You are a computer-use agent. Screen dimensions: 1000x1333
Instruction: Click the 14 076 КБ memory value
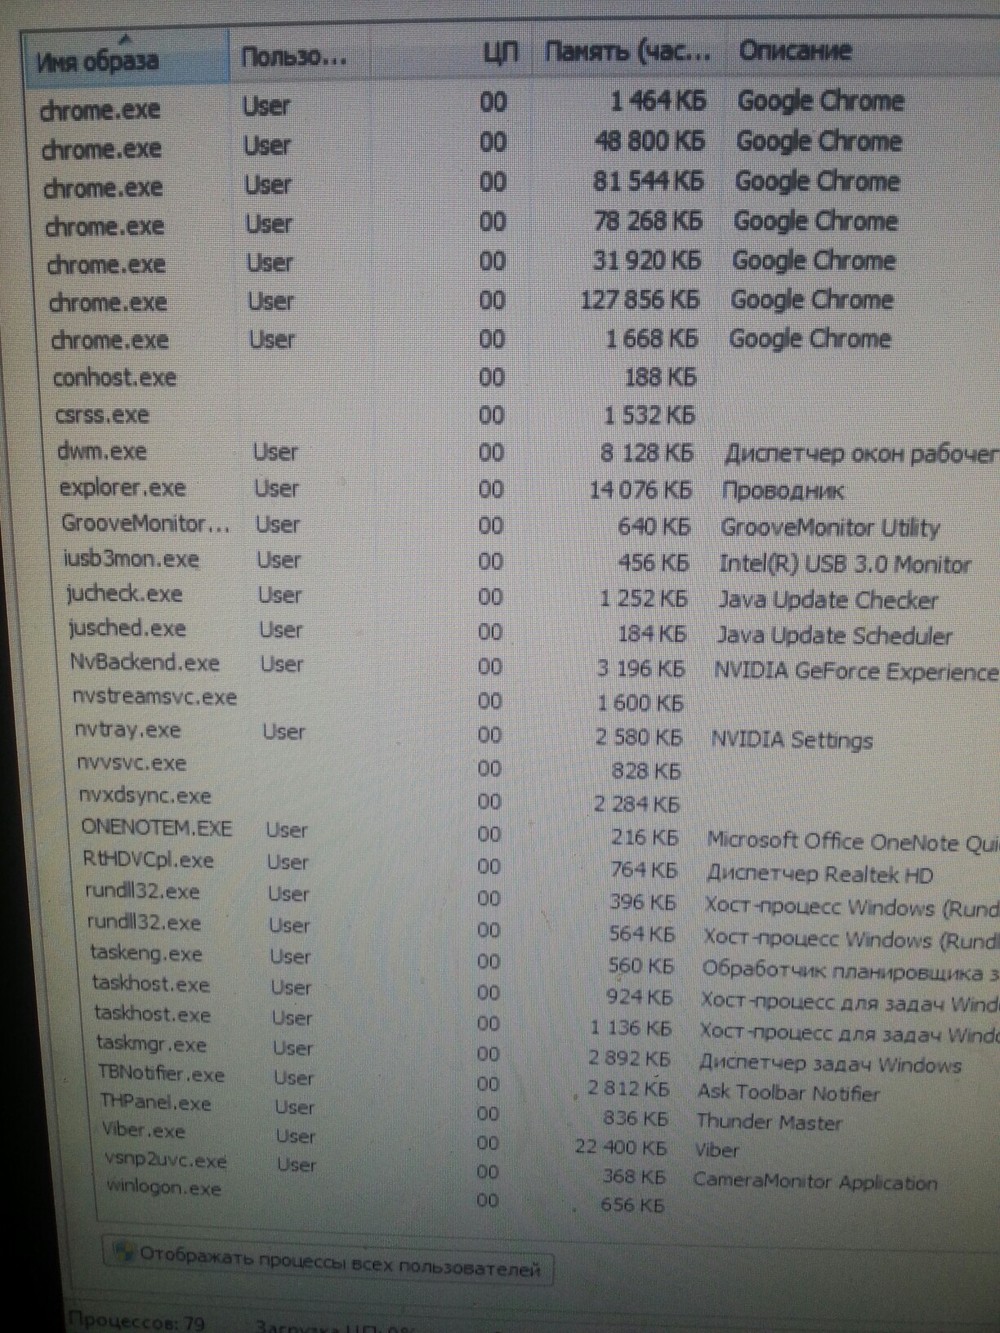tap(640, 489)
